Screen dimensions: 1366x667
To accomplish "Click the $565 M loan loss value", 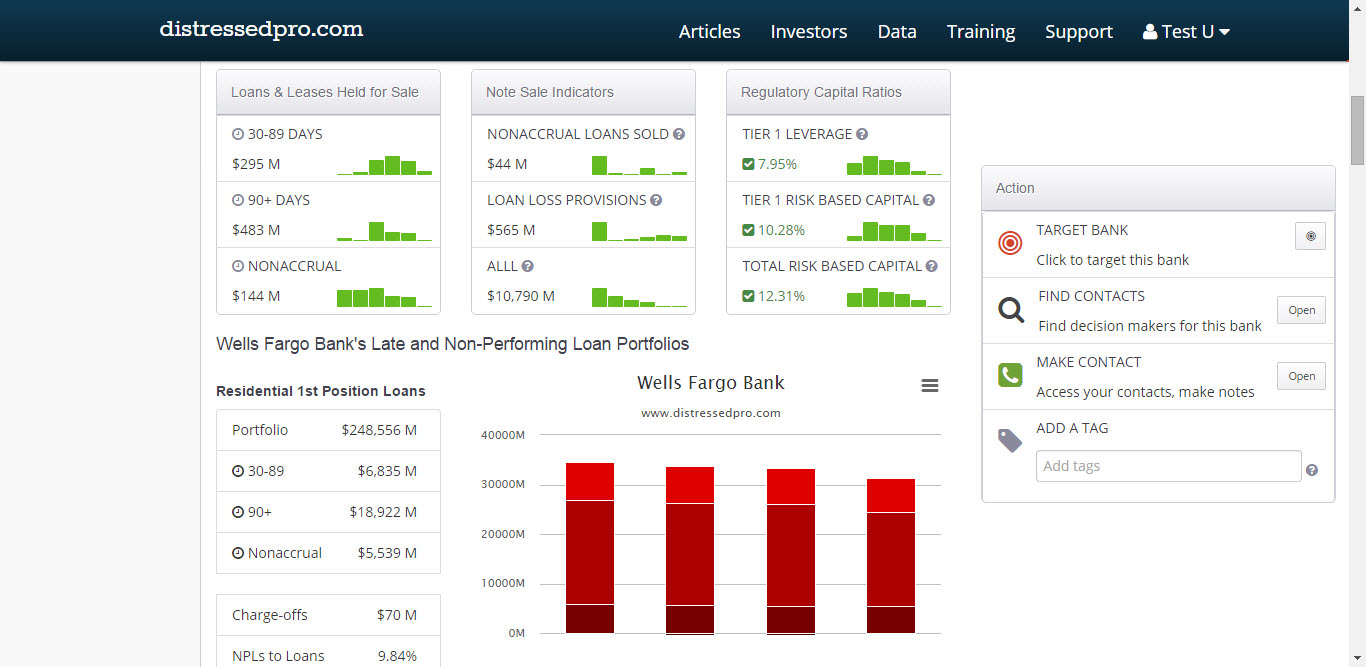I will tap(511, 230).
